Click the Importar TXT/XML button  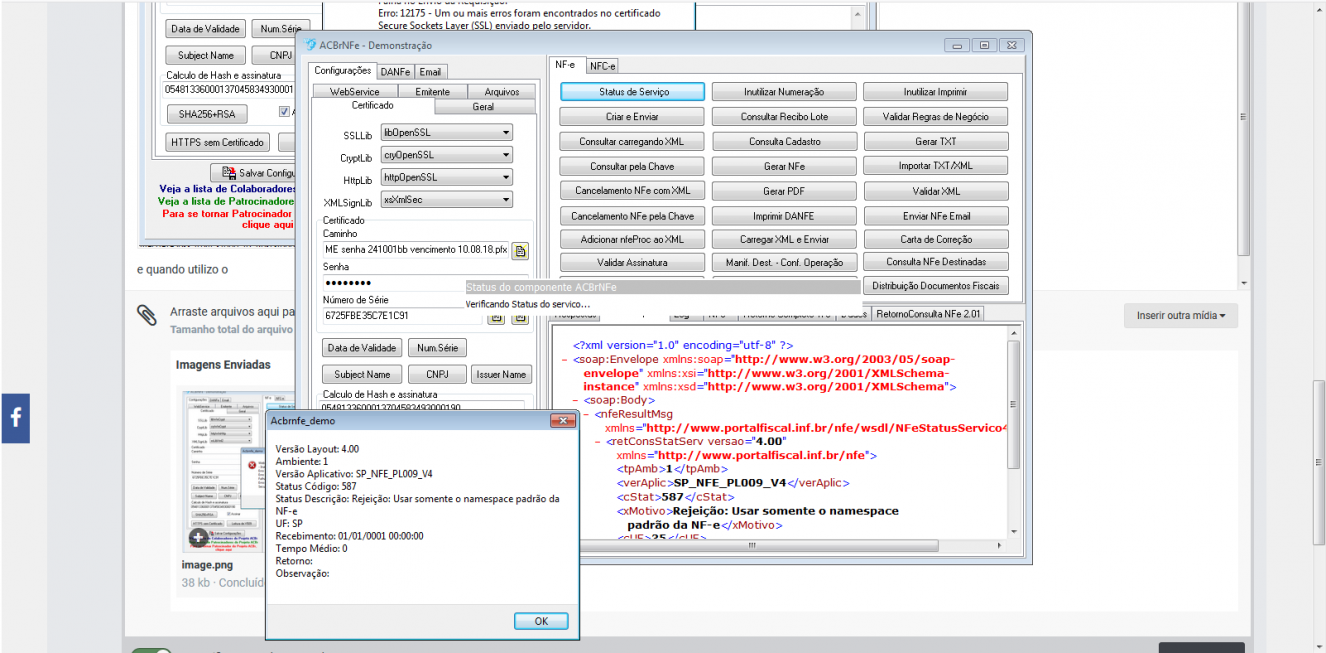coord(936,166)
